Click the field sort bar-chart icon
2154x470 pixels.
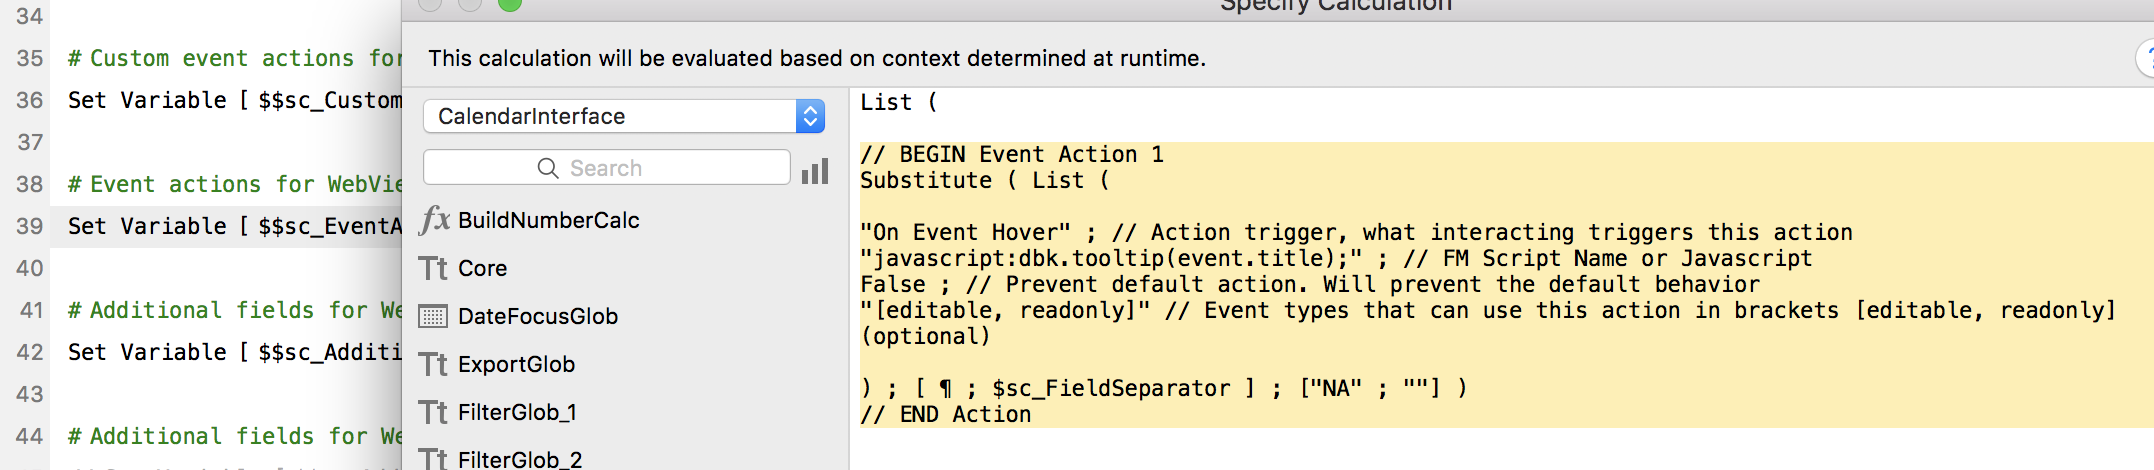[x=815, y=171]
